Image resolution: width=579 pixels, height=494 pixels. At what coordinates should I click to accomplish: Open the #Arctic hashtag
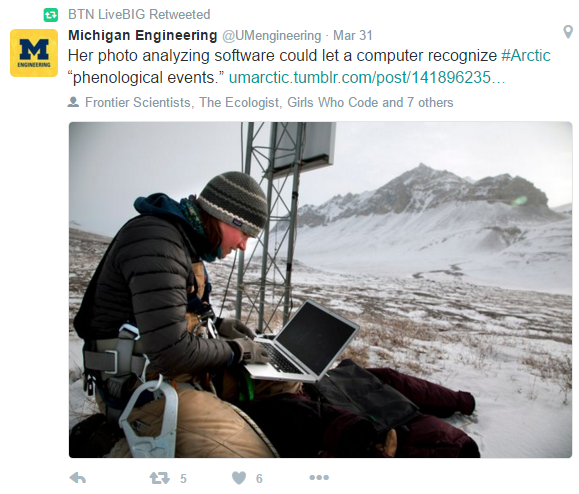pyautogui.click(x=525, y=56)
